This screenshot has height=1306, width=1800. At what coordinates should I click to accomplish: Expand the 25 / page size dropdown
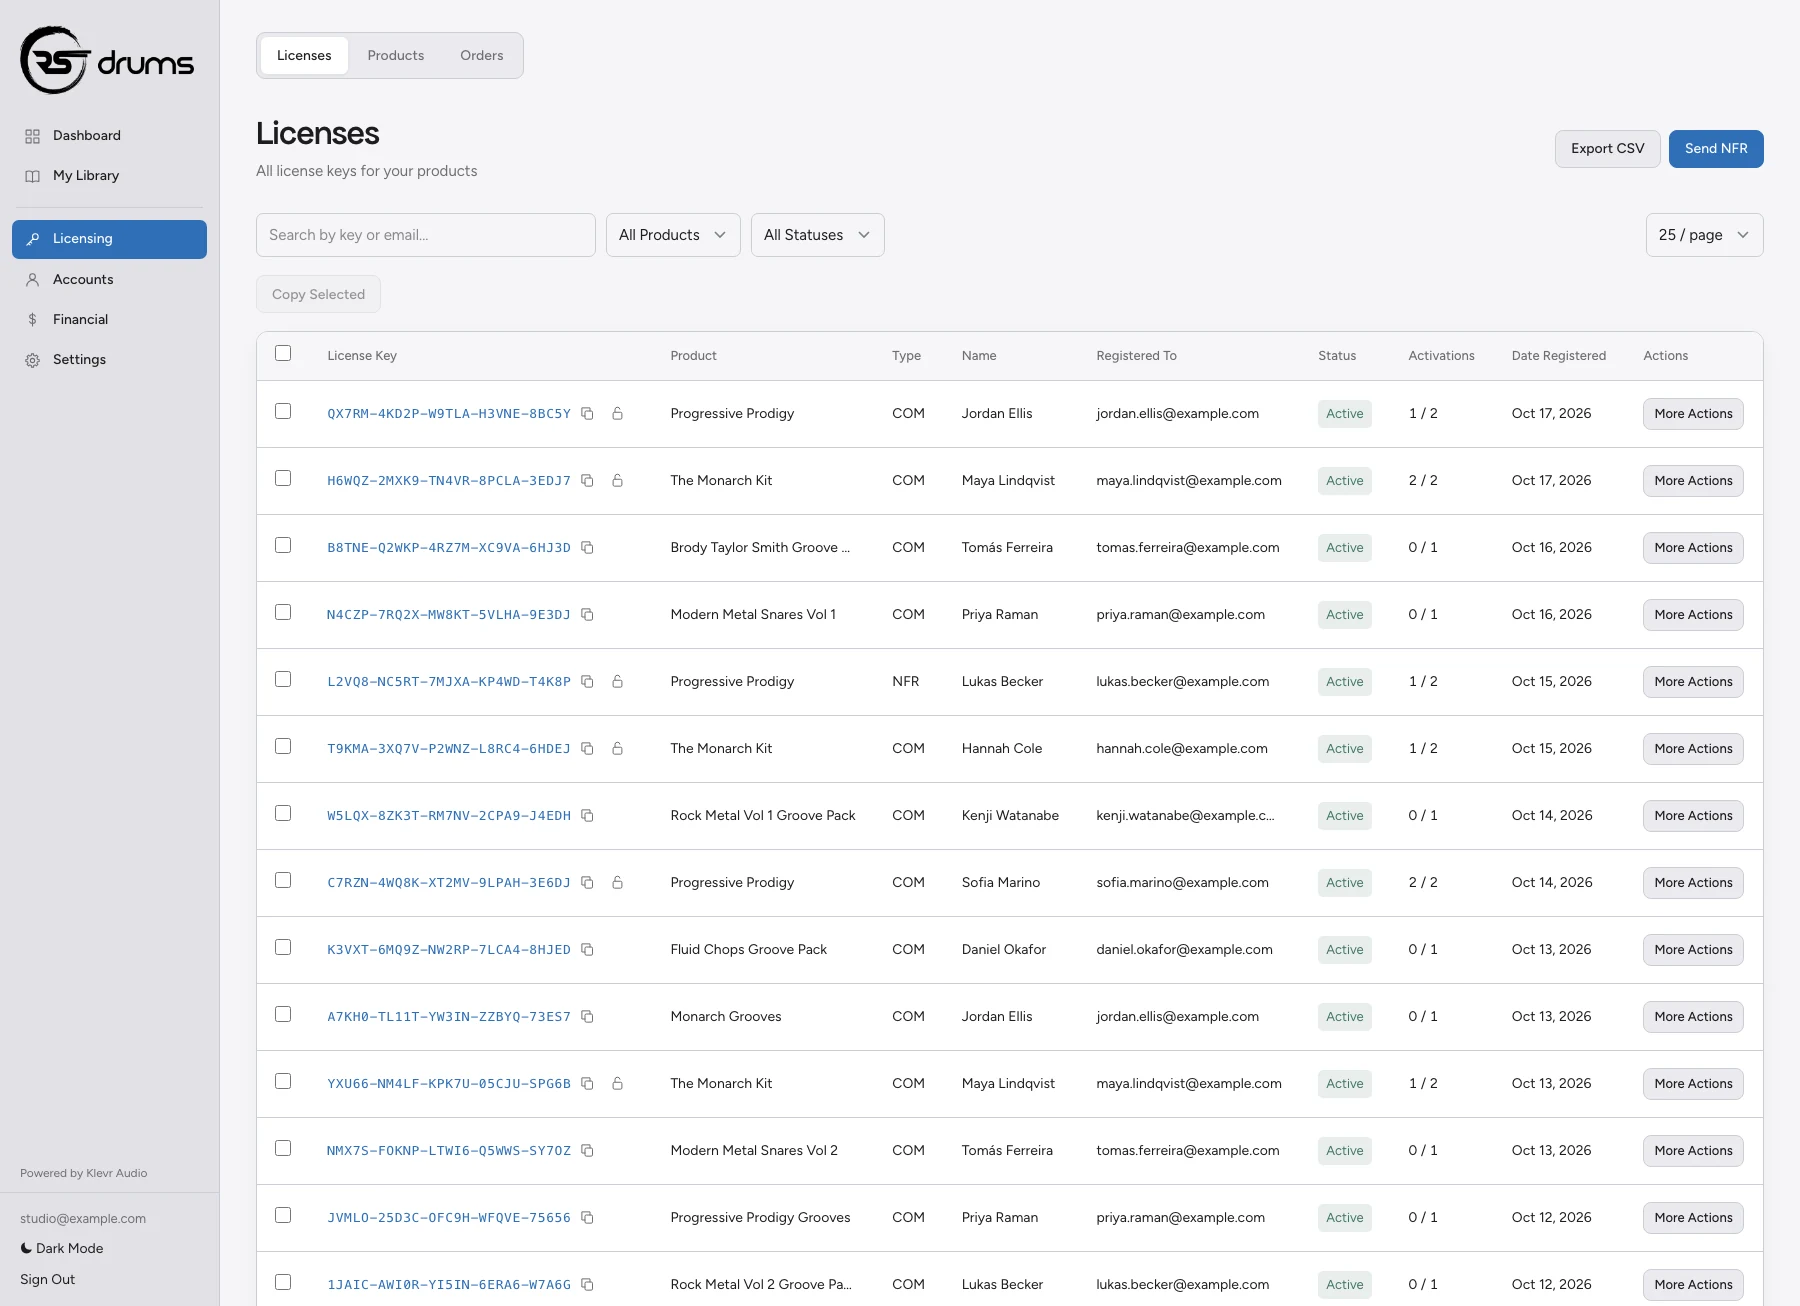1704,235
